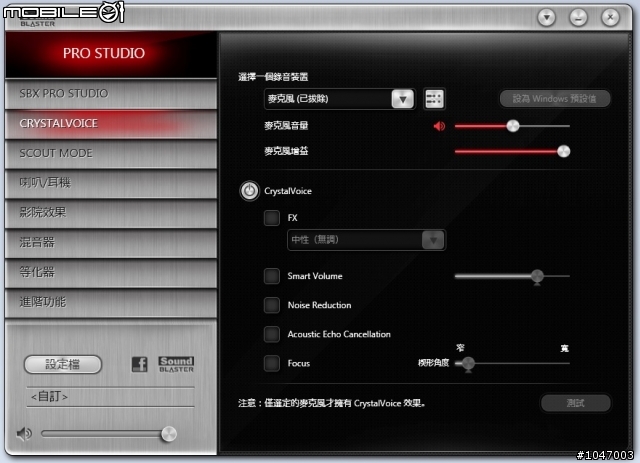Toggle the CrystalVoice power button
This screenshot has height=463, width=640.
tap(249, 191)
